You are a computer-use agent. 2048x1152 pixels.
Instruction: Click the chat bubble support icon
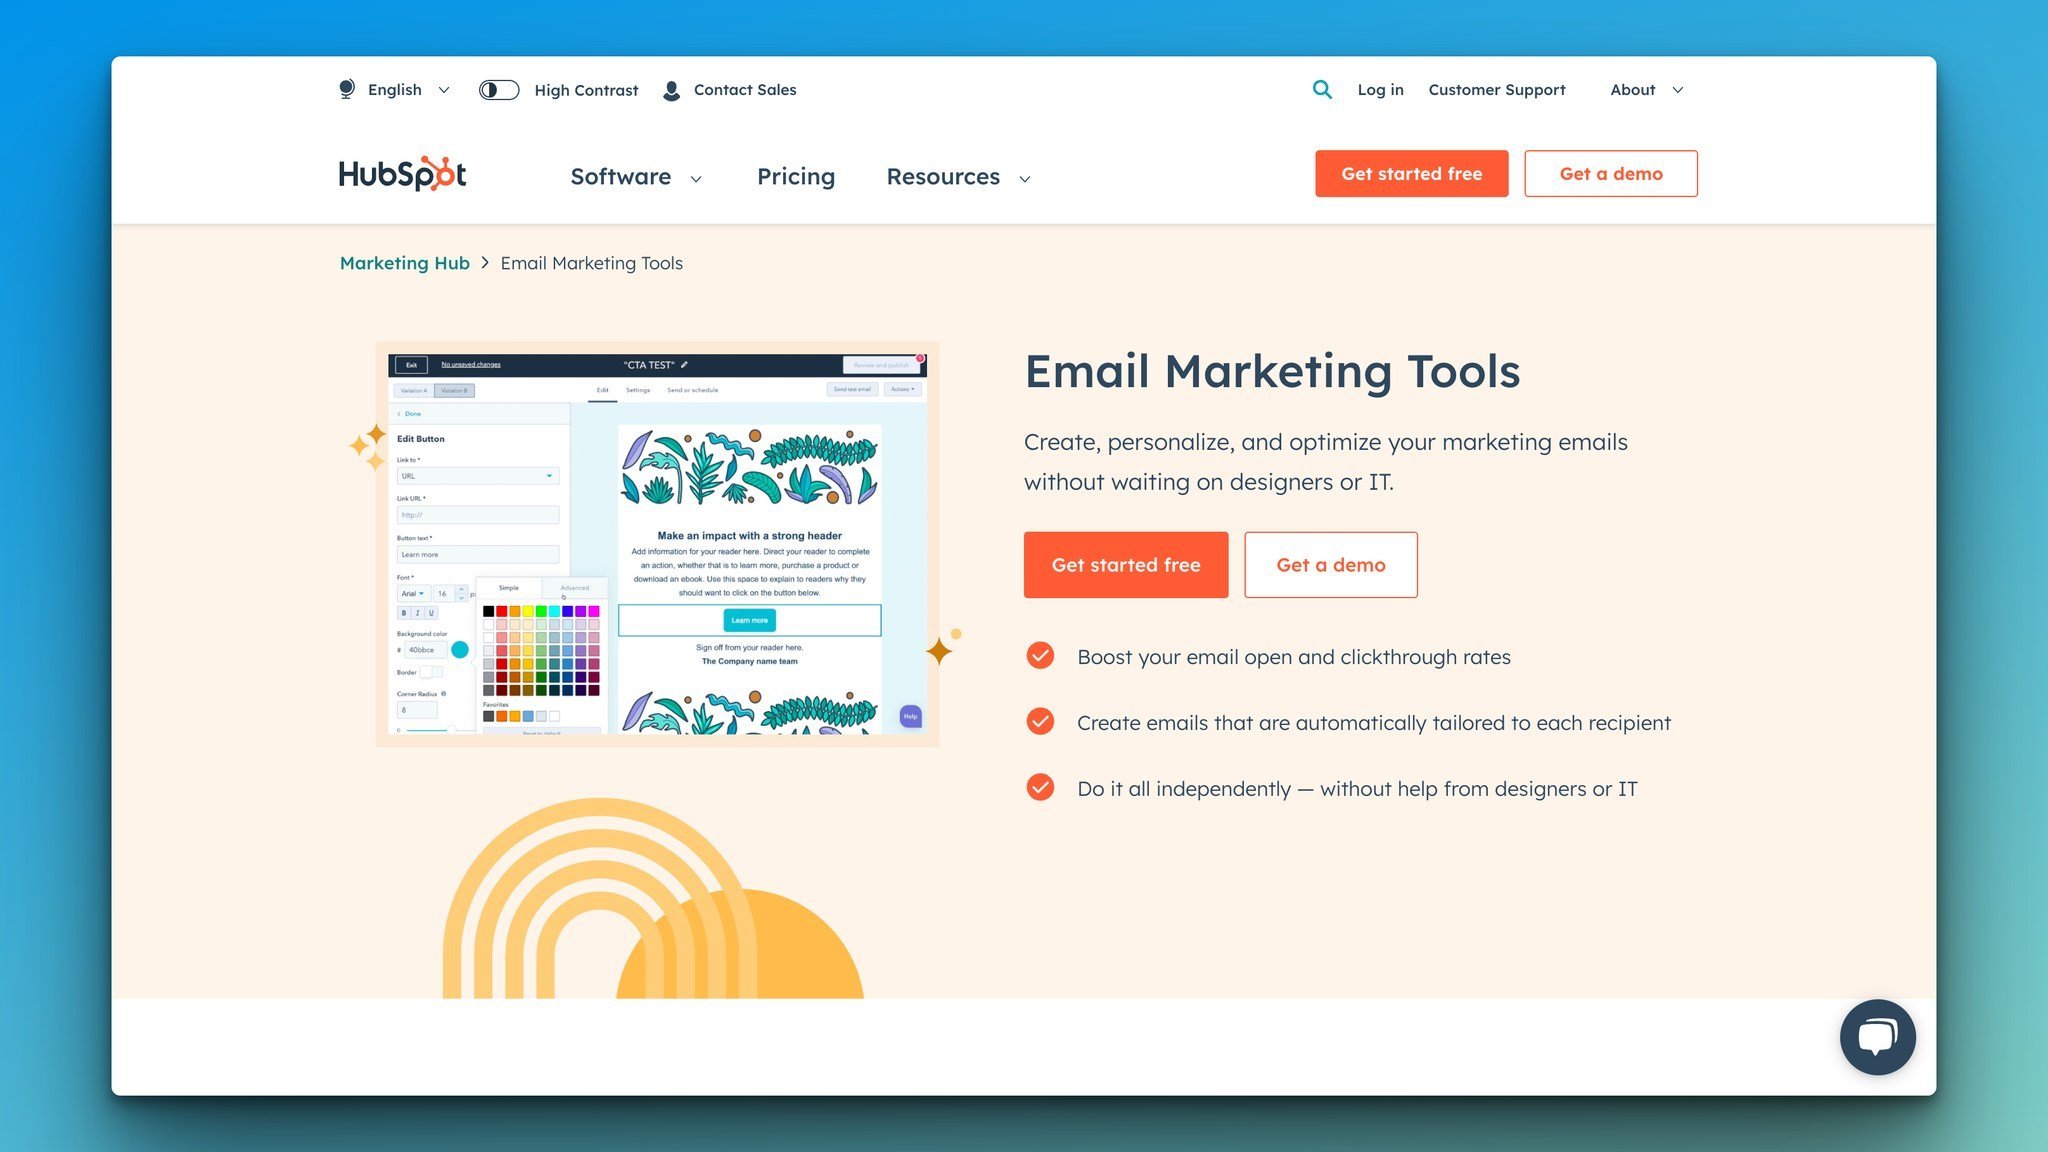[1878, 1037]
